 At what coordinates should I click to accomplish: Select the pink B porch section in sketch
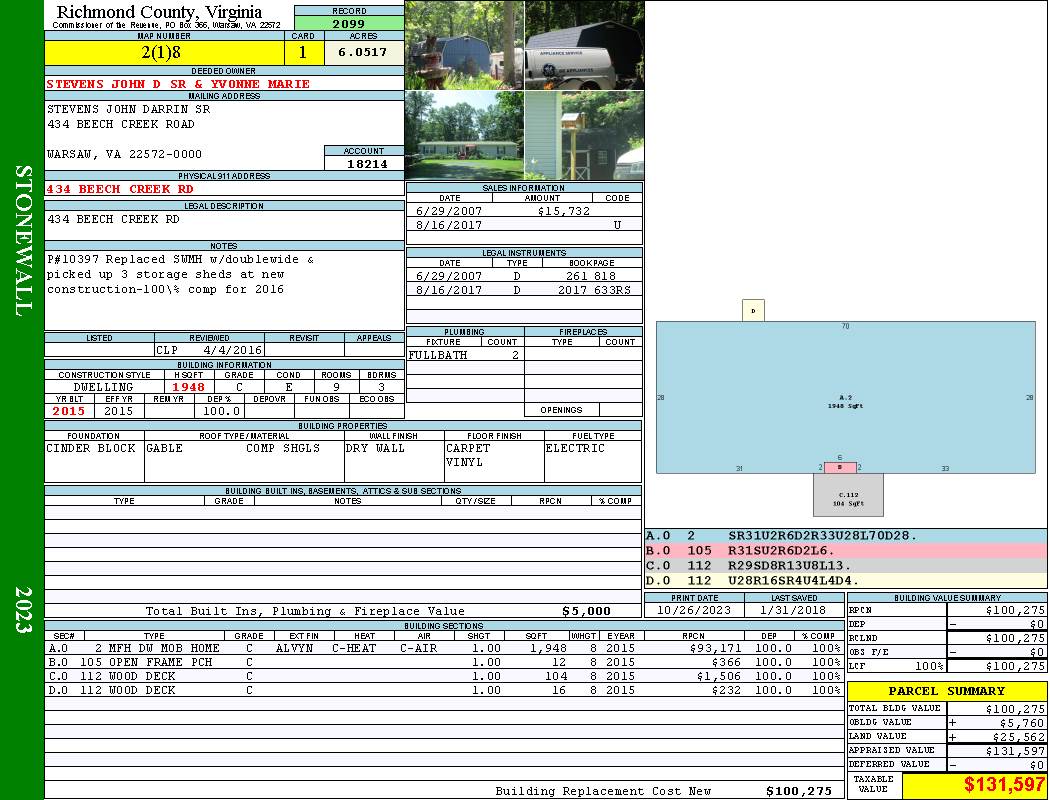(840, 467)
